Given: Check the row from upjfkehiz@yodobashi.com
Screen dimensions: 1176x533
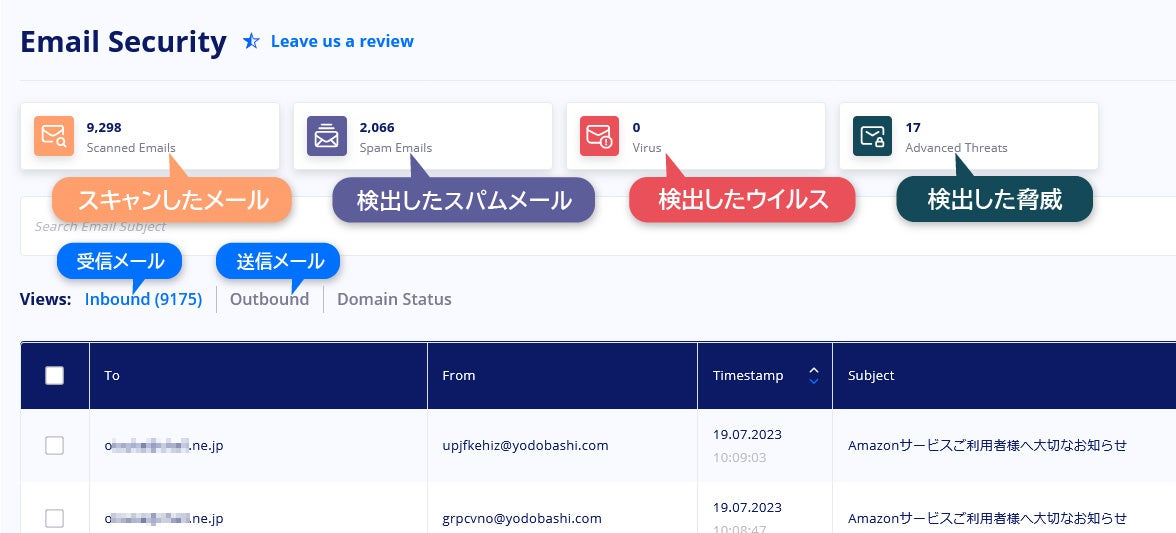Looking at the screenshot, I should pos(55,445).
